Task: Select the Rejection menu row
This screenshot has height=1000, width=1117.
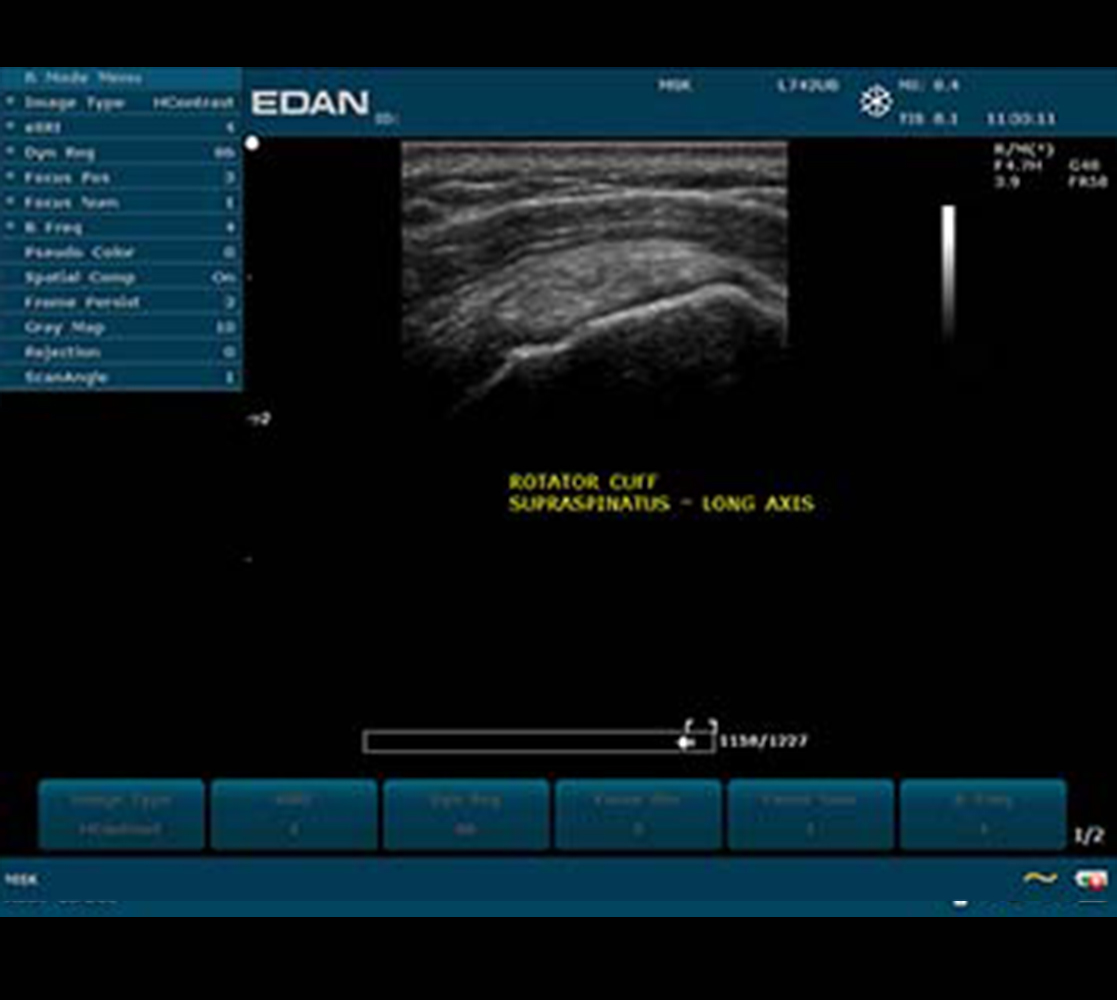Action: point(121,352)
